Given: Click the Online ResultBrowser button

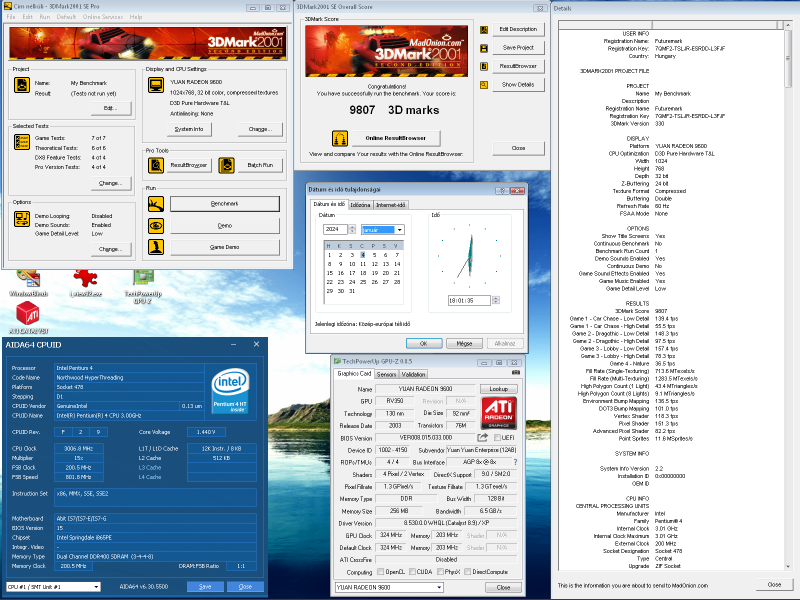Looking at the screenshot, I should point(395,138).
